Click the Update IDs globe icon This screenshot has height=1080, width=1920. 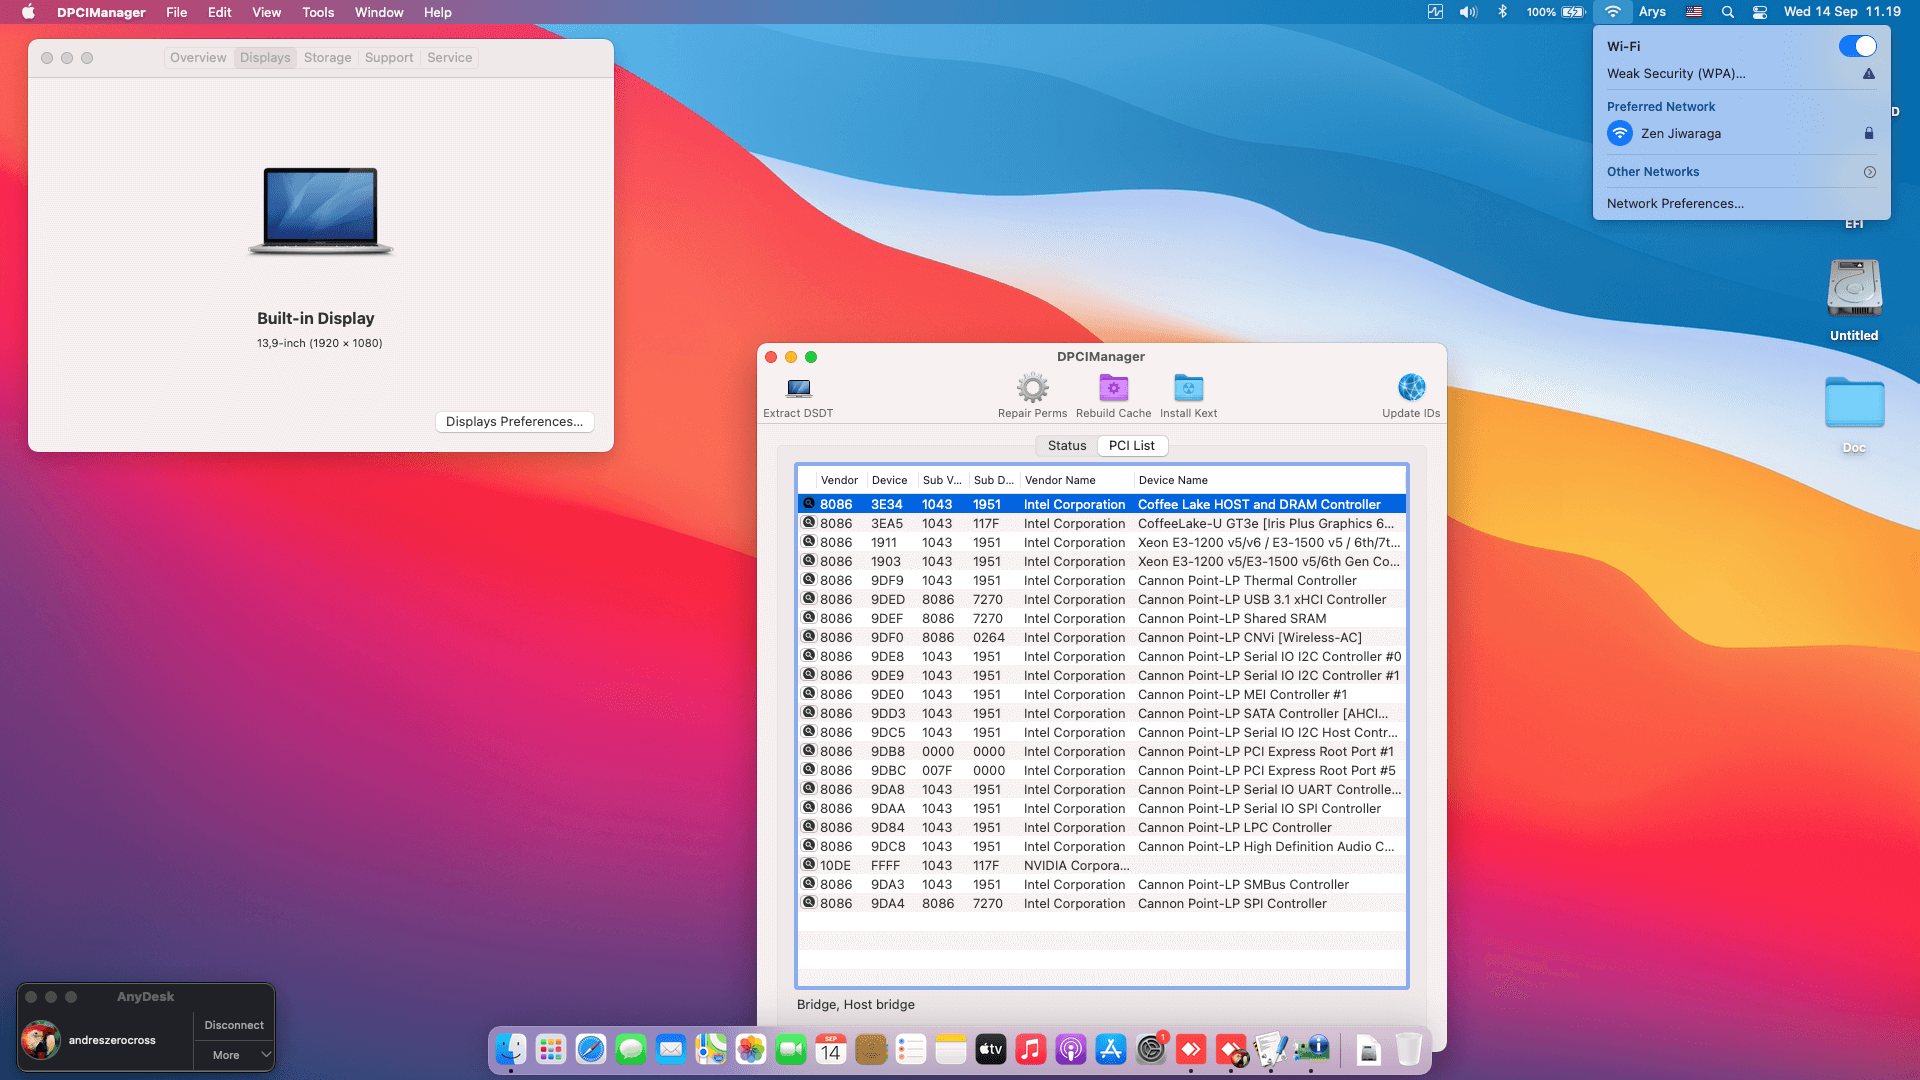point(1410,388)
